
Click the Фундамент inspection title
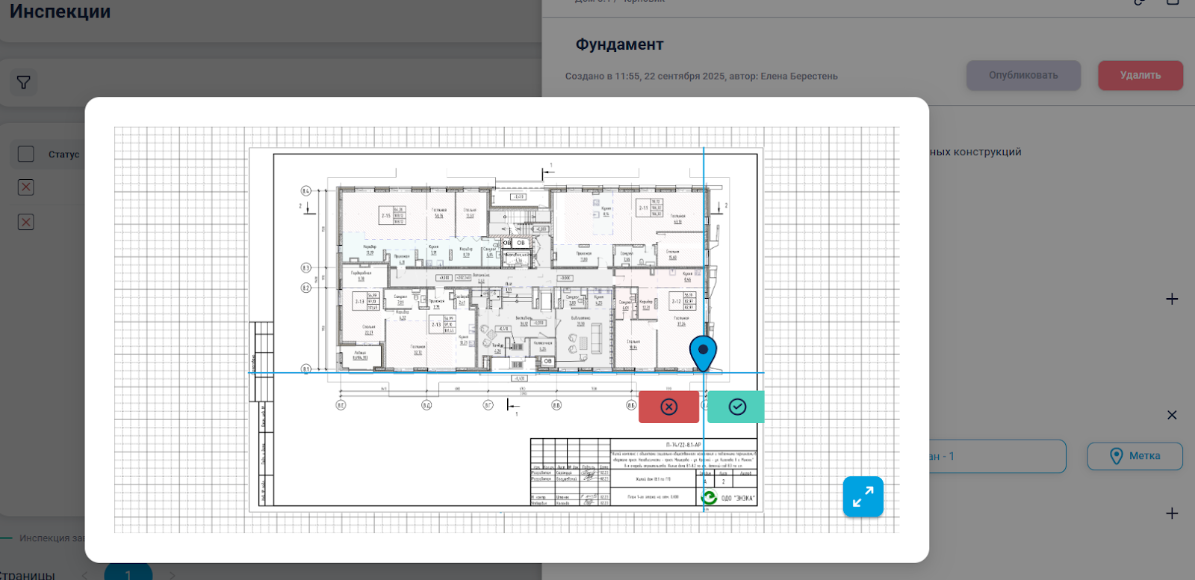click(619, 45)
